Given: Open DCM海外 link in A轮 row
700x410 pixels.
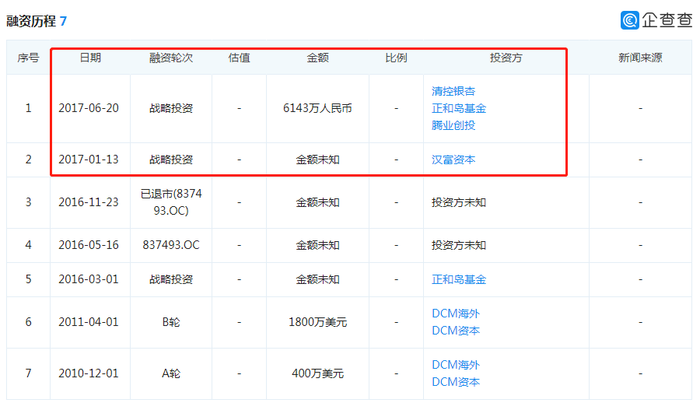Looking at the screenshot, I should (x=455, y=365).
